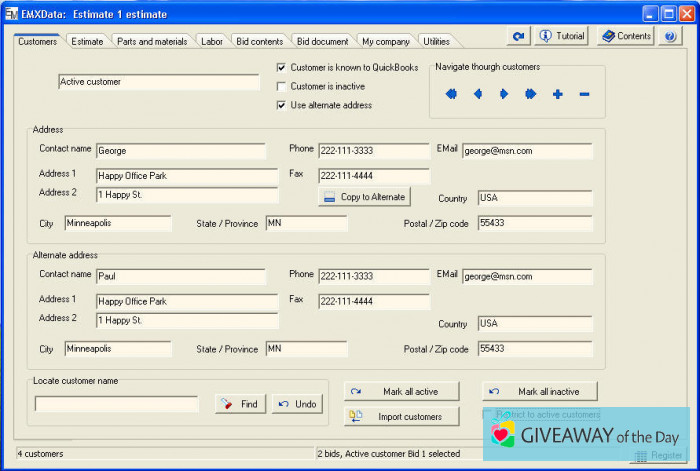
Task: Open help via the question mark icon
Action: point(669,36)
